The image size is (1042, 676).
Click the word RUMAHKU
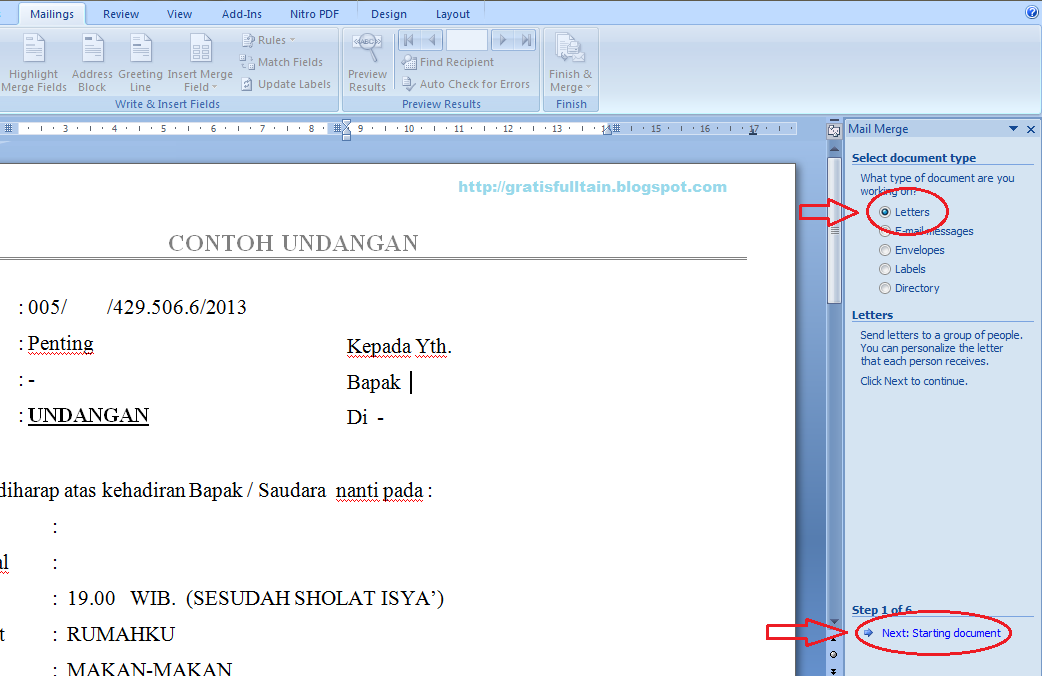click(120, 634)
